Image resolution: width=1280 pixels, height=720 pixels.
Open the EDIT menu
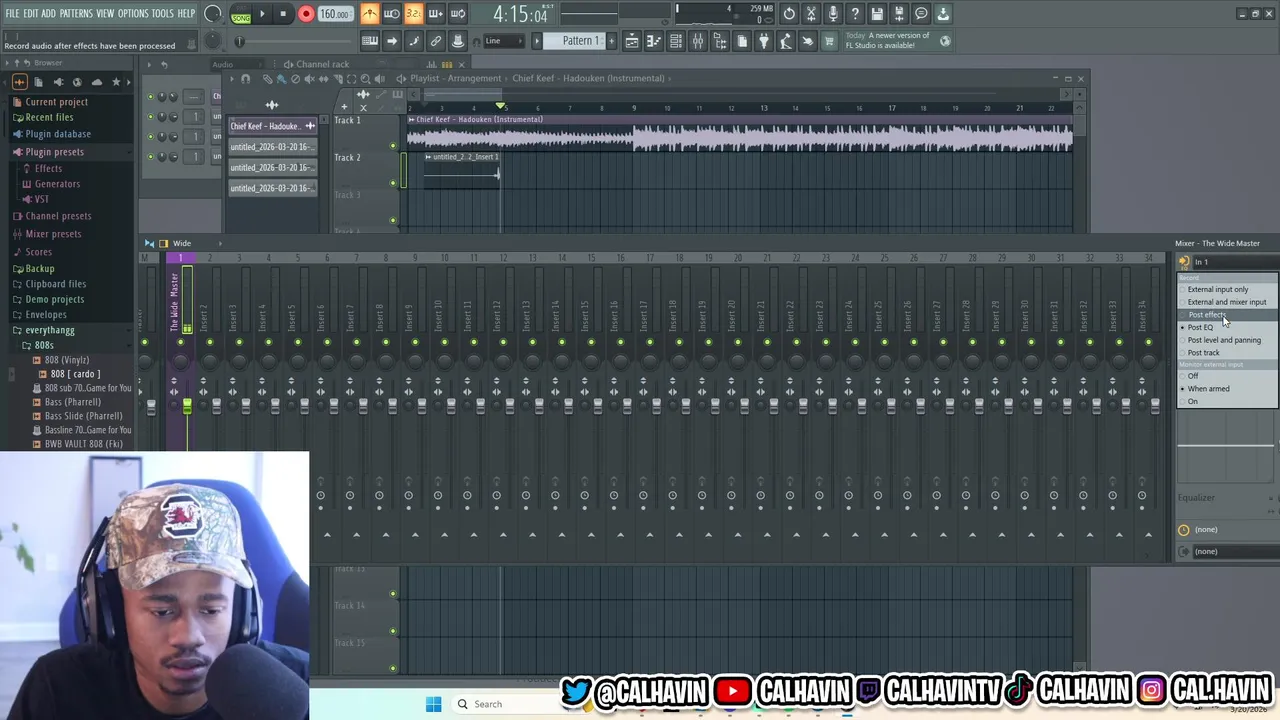point(31,14)
